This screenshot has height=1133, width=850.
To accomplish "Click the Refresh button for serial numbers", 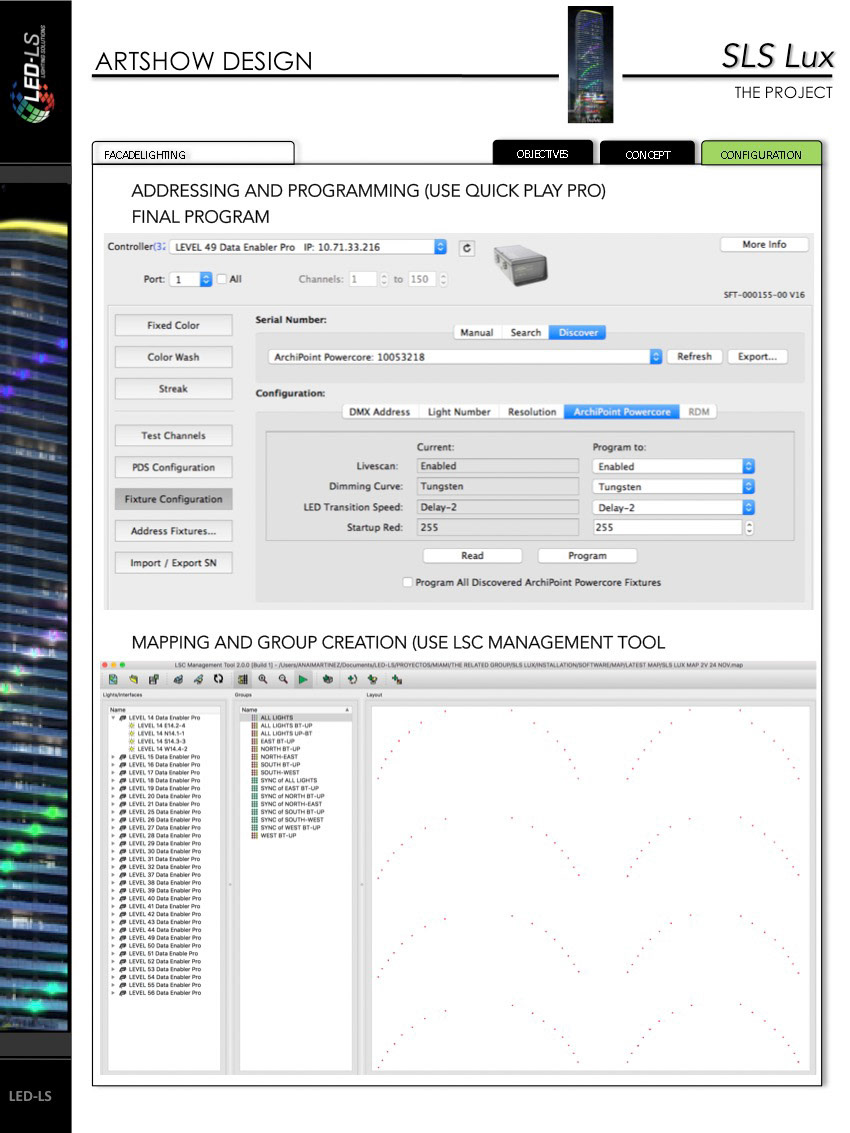I will [x=694, y=356].
